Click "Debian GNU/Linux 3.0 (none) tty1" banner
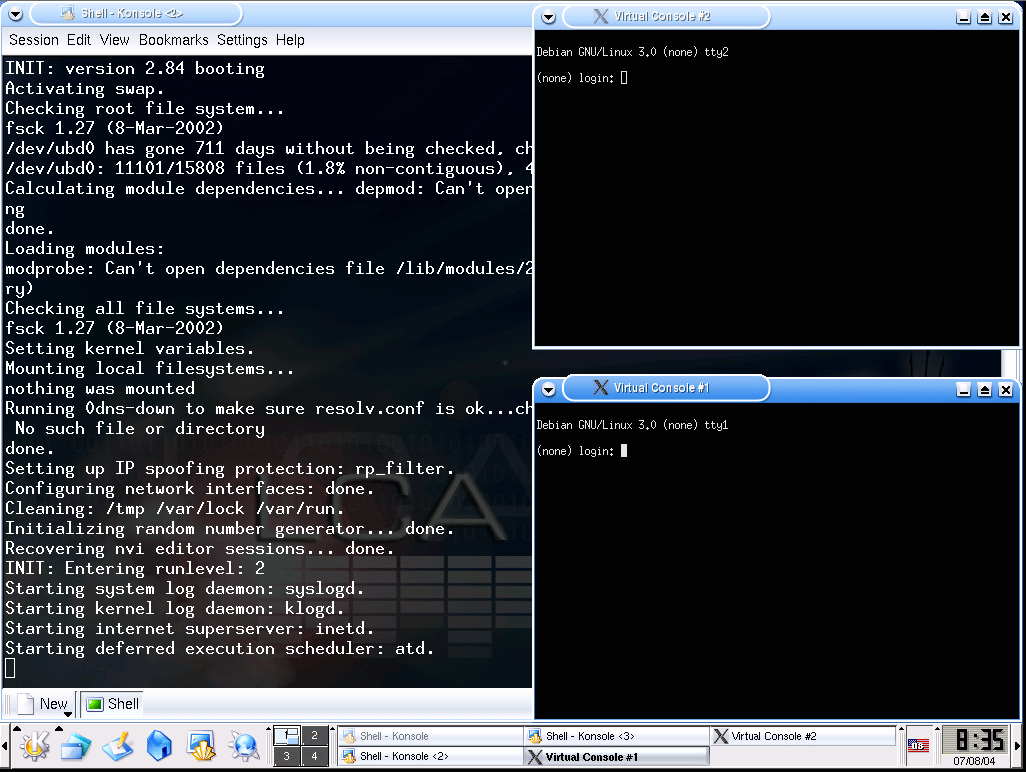Viewport: 1026px width, 772px height. 632,425
